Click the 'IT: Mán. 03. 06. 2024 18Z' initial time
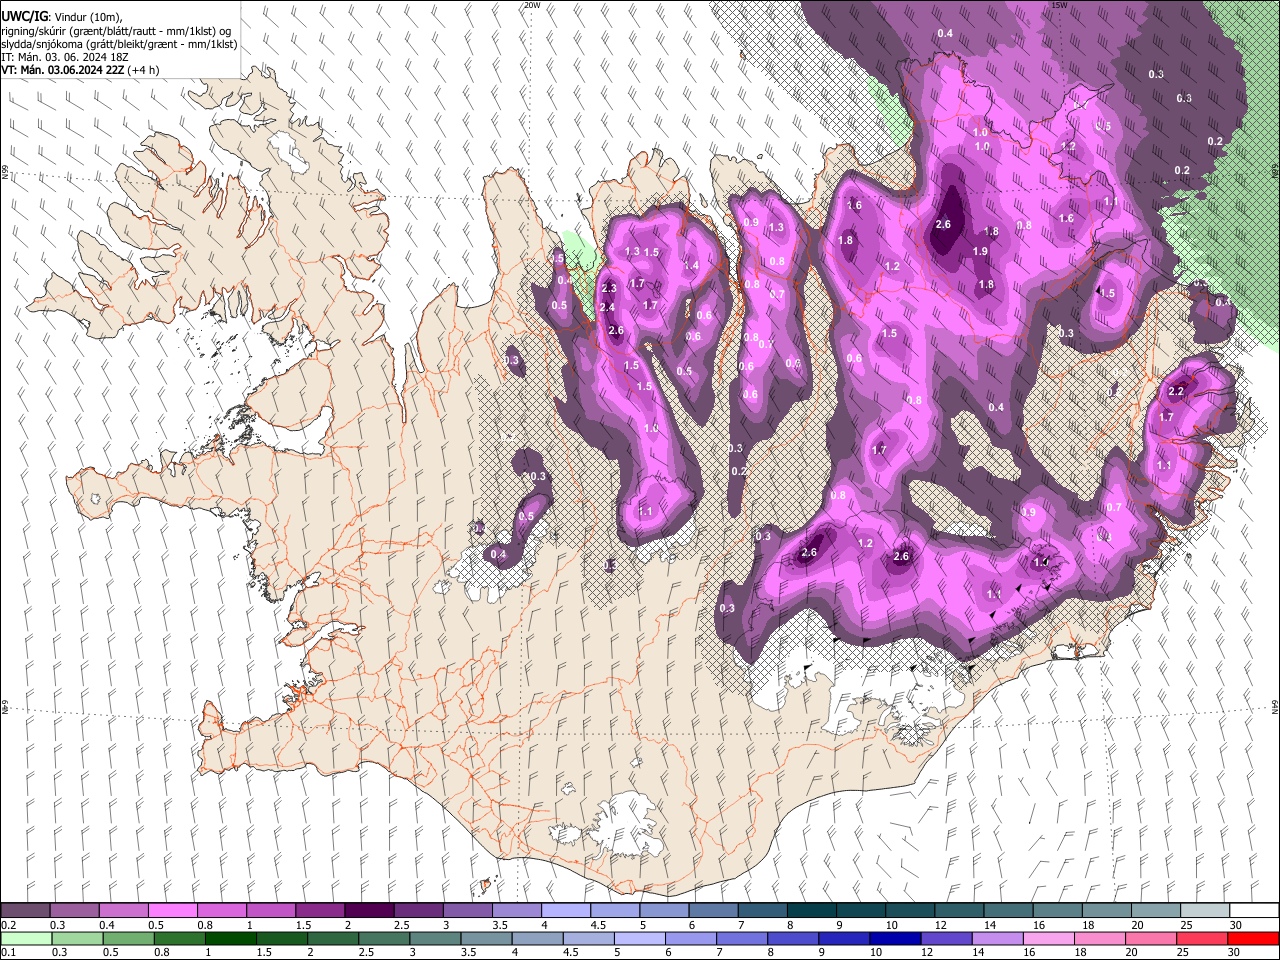 (x=64, y=57)
